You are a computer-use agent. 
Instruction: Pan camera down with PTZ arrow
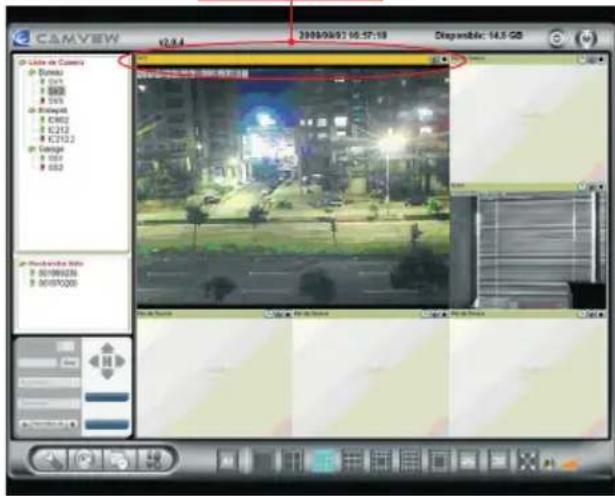(x=107, y=374)
